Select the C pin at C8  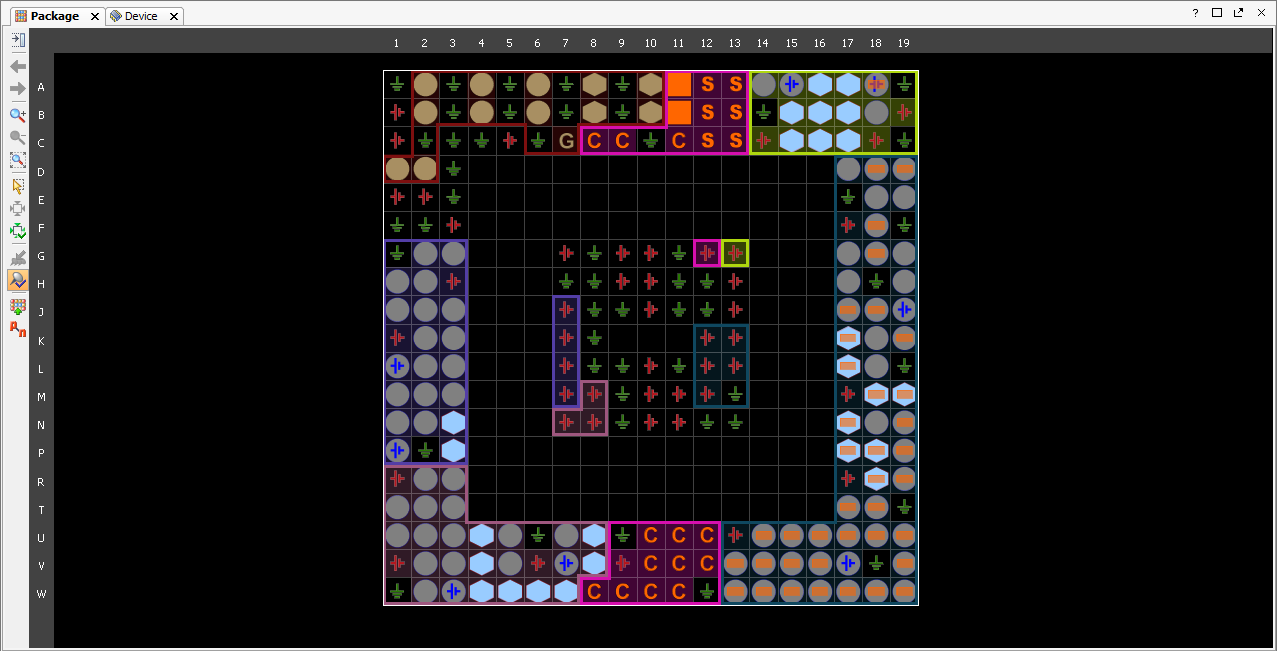click(x=594, y=141)
